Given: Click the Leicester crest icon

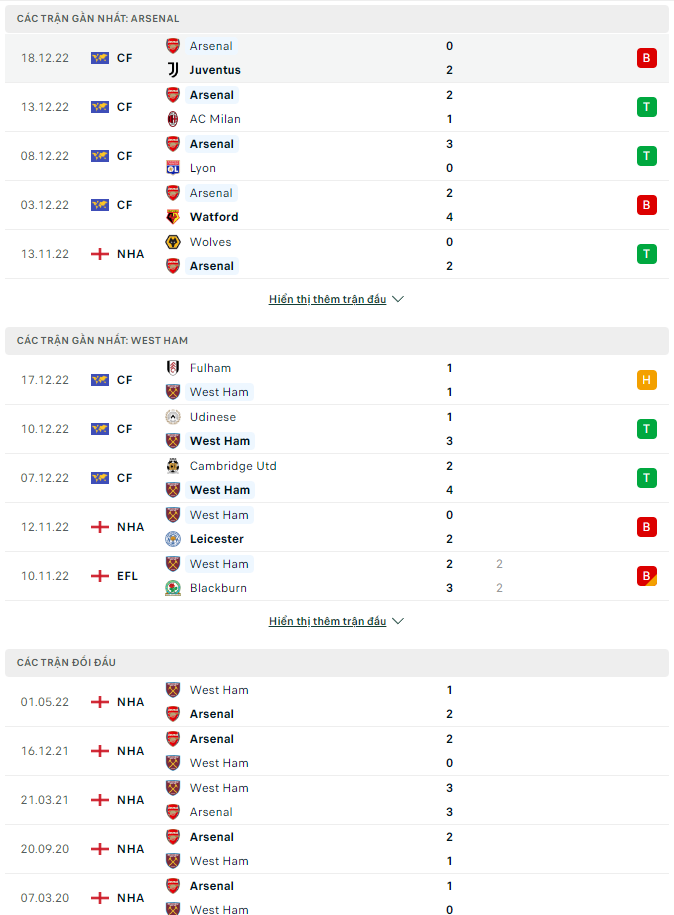Looking at the screenshot, I should [173, 539].
